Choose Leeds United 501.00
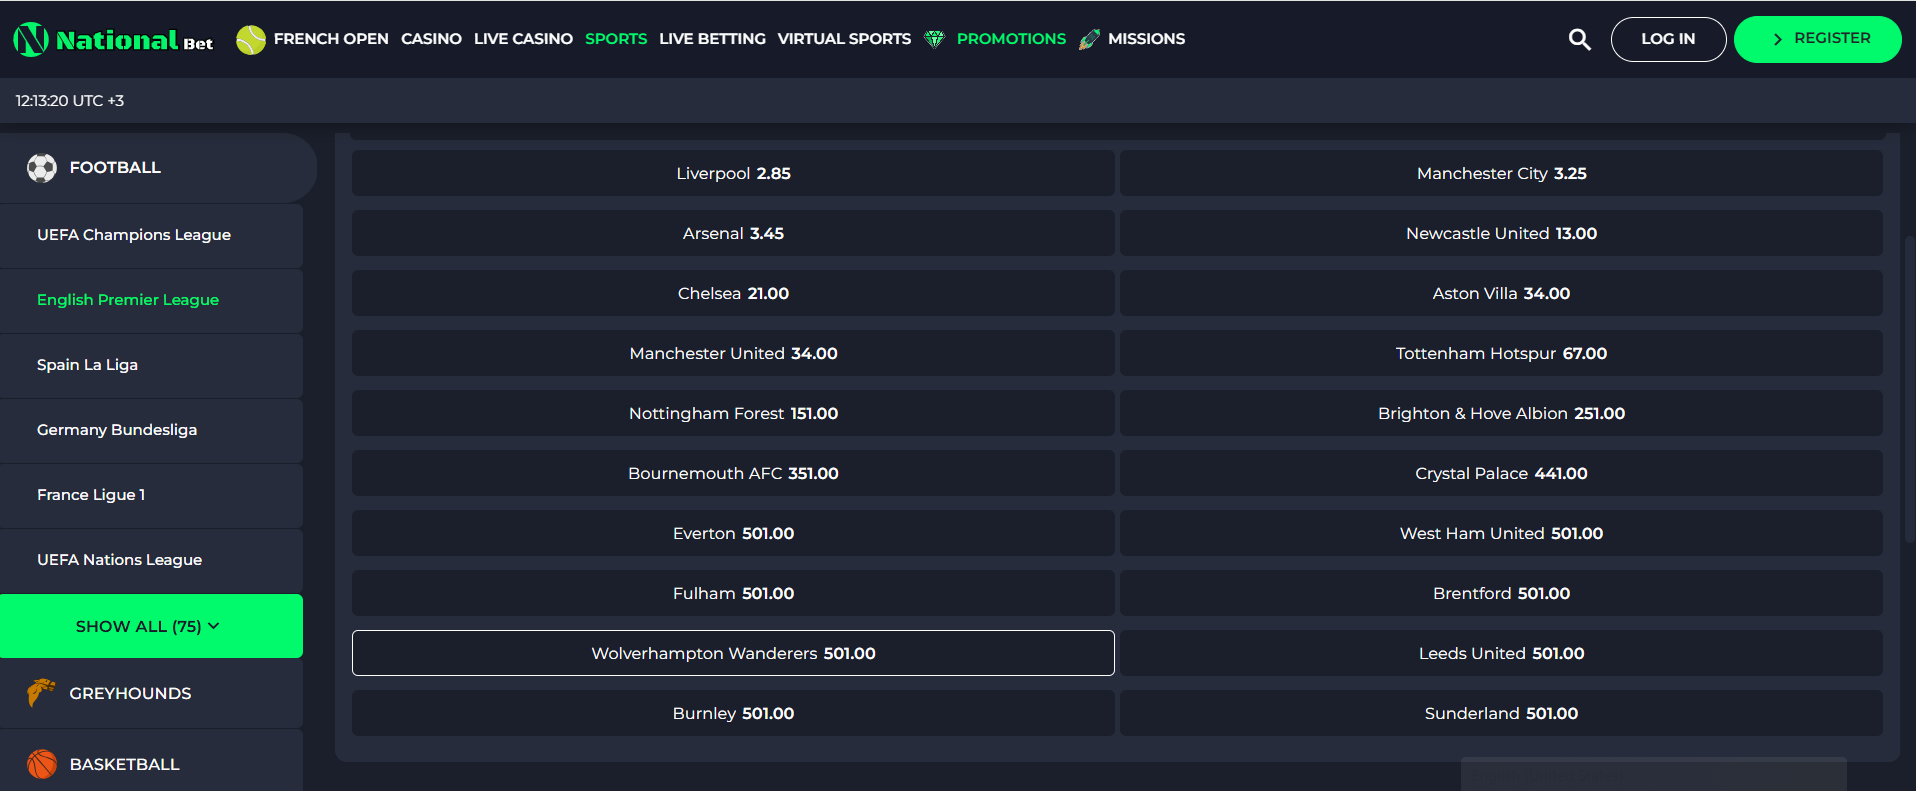The image size is (1916, 791). click(1501, 653)
